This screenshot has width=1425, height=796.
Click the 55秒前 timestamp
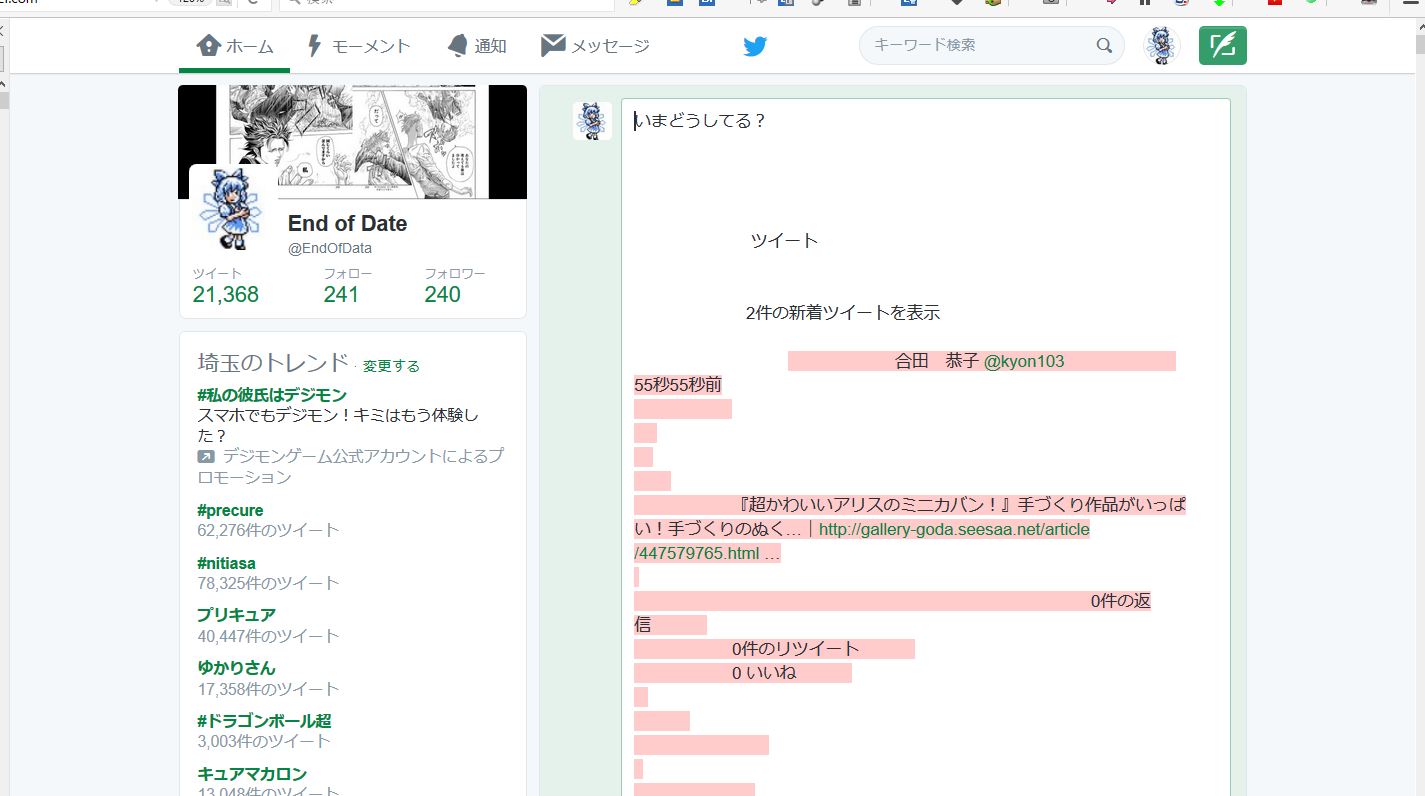click(x=678, y=385)
